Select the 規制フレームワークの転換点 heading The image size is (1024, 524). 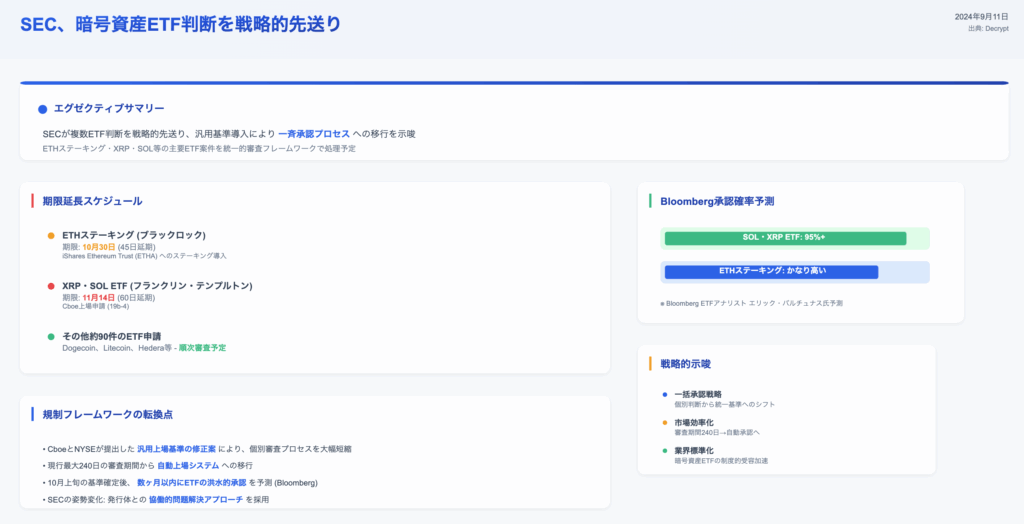[108, 414]
